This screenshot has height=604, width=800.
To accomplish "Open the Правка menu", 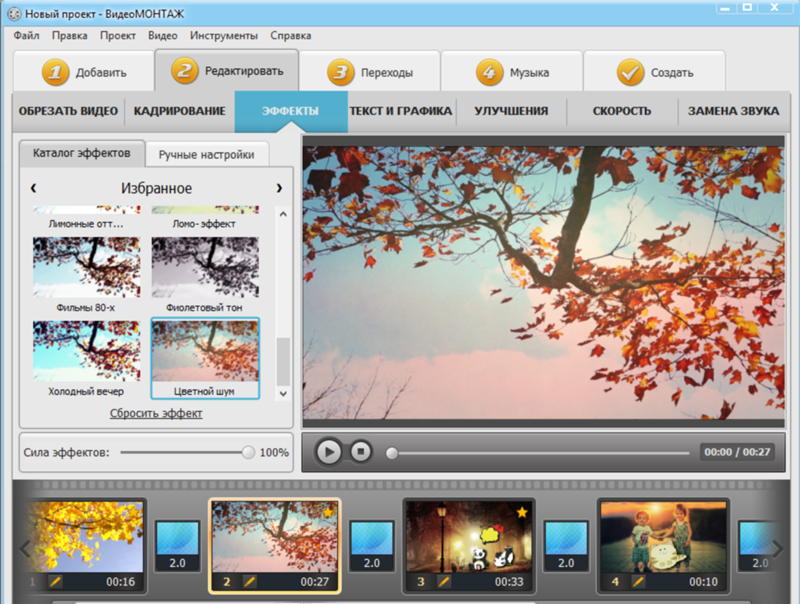I will click(x=69, y=36).
